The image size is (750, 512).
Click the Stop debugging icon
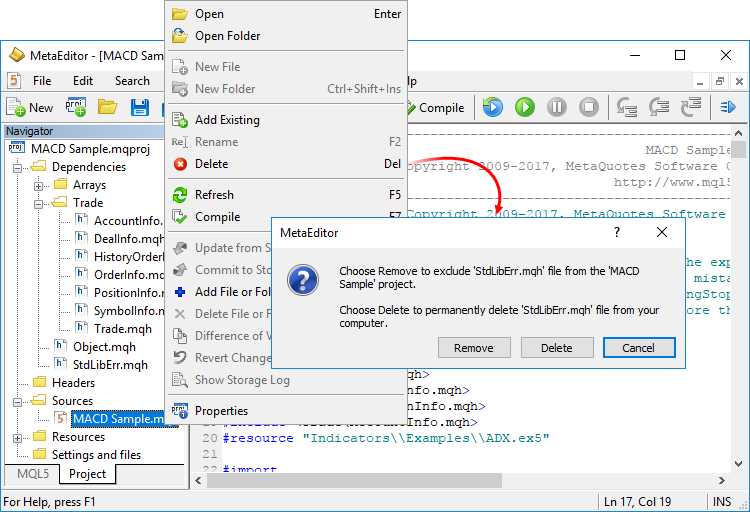[589, 107]
